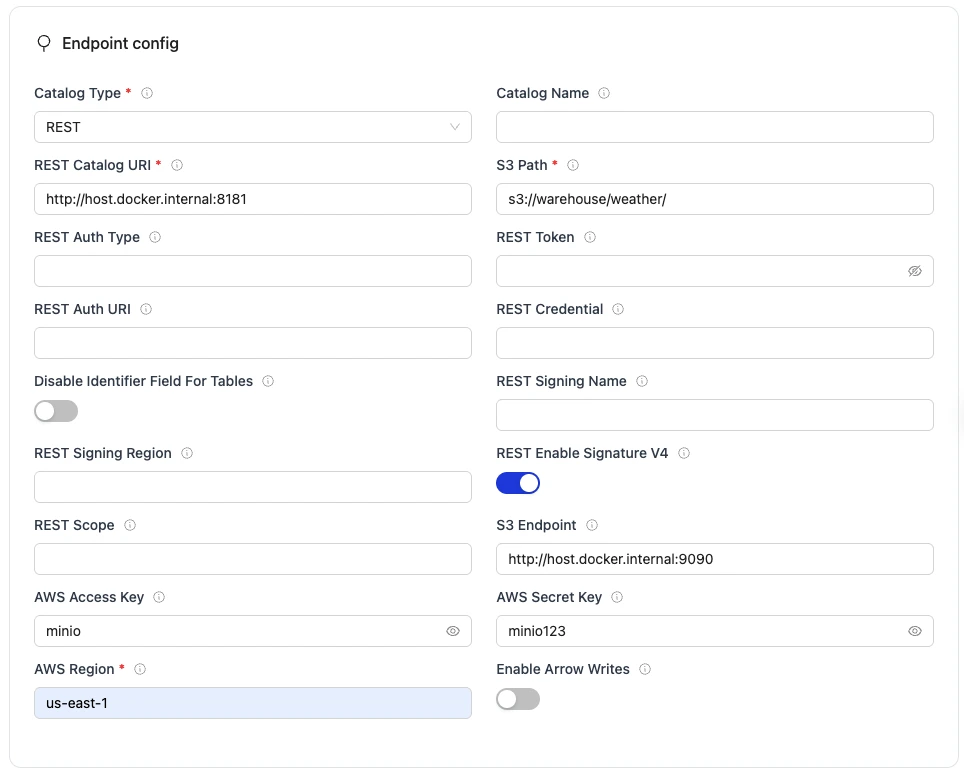Click the REST Catalog URI field
The width and height of the screenshot is (964, 775).
coord(253,199)
